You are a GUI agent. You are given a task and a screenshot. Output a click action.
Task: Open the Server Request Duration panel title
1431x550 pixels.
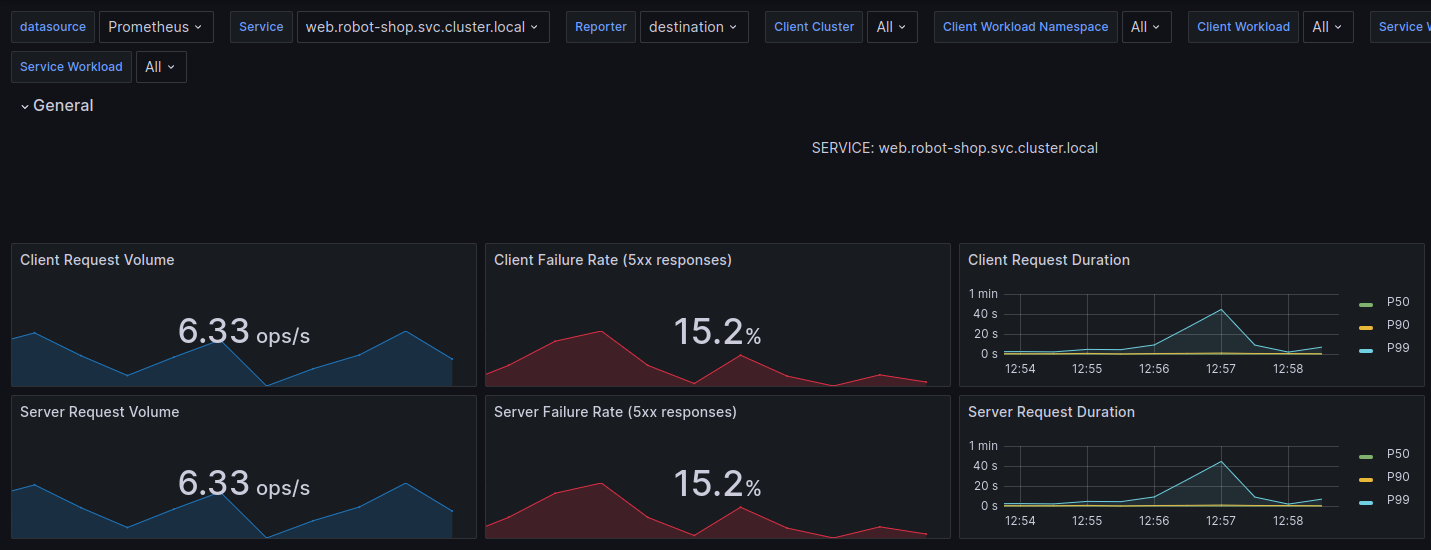coord(1051,412)
